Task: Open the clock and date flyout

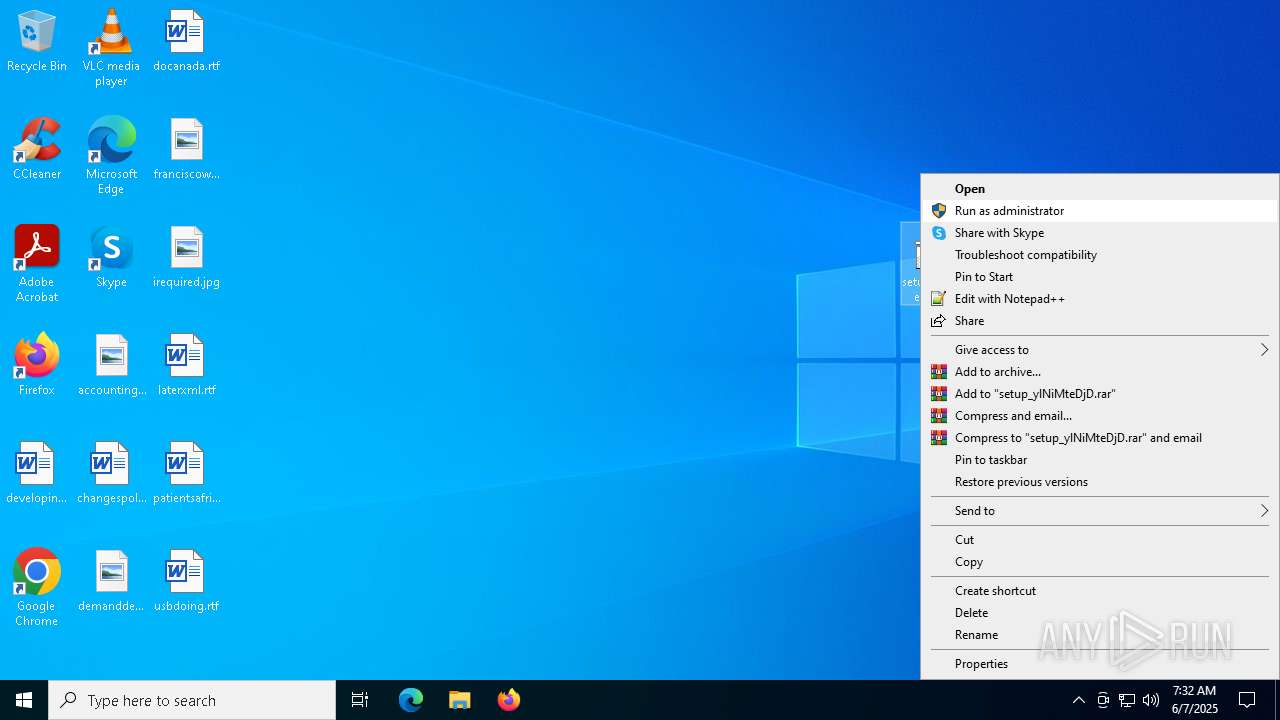Action: pyautogui.click(x=1194, y=700)
